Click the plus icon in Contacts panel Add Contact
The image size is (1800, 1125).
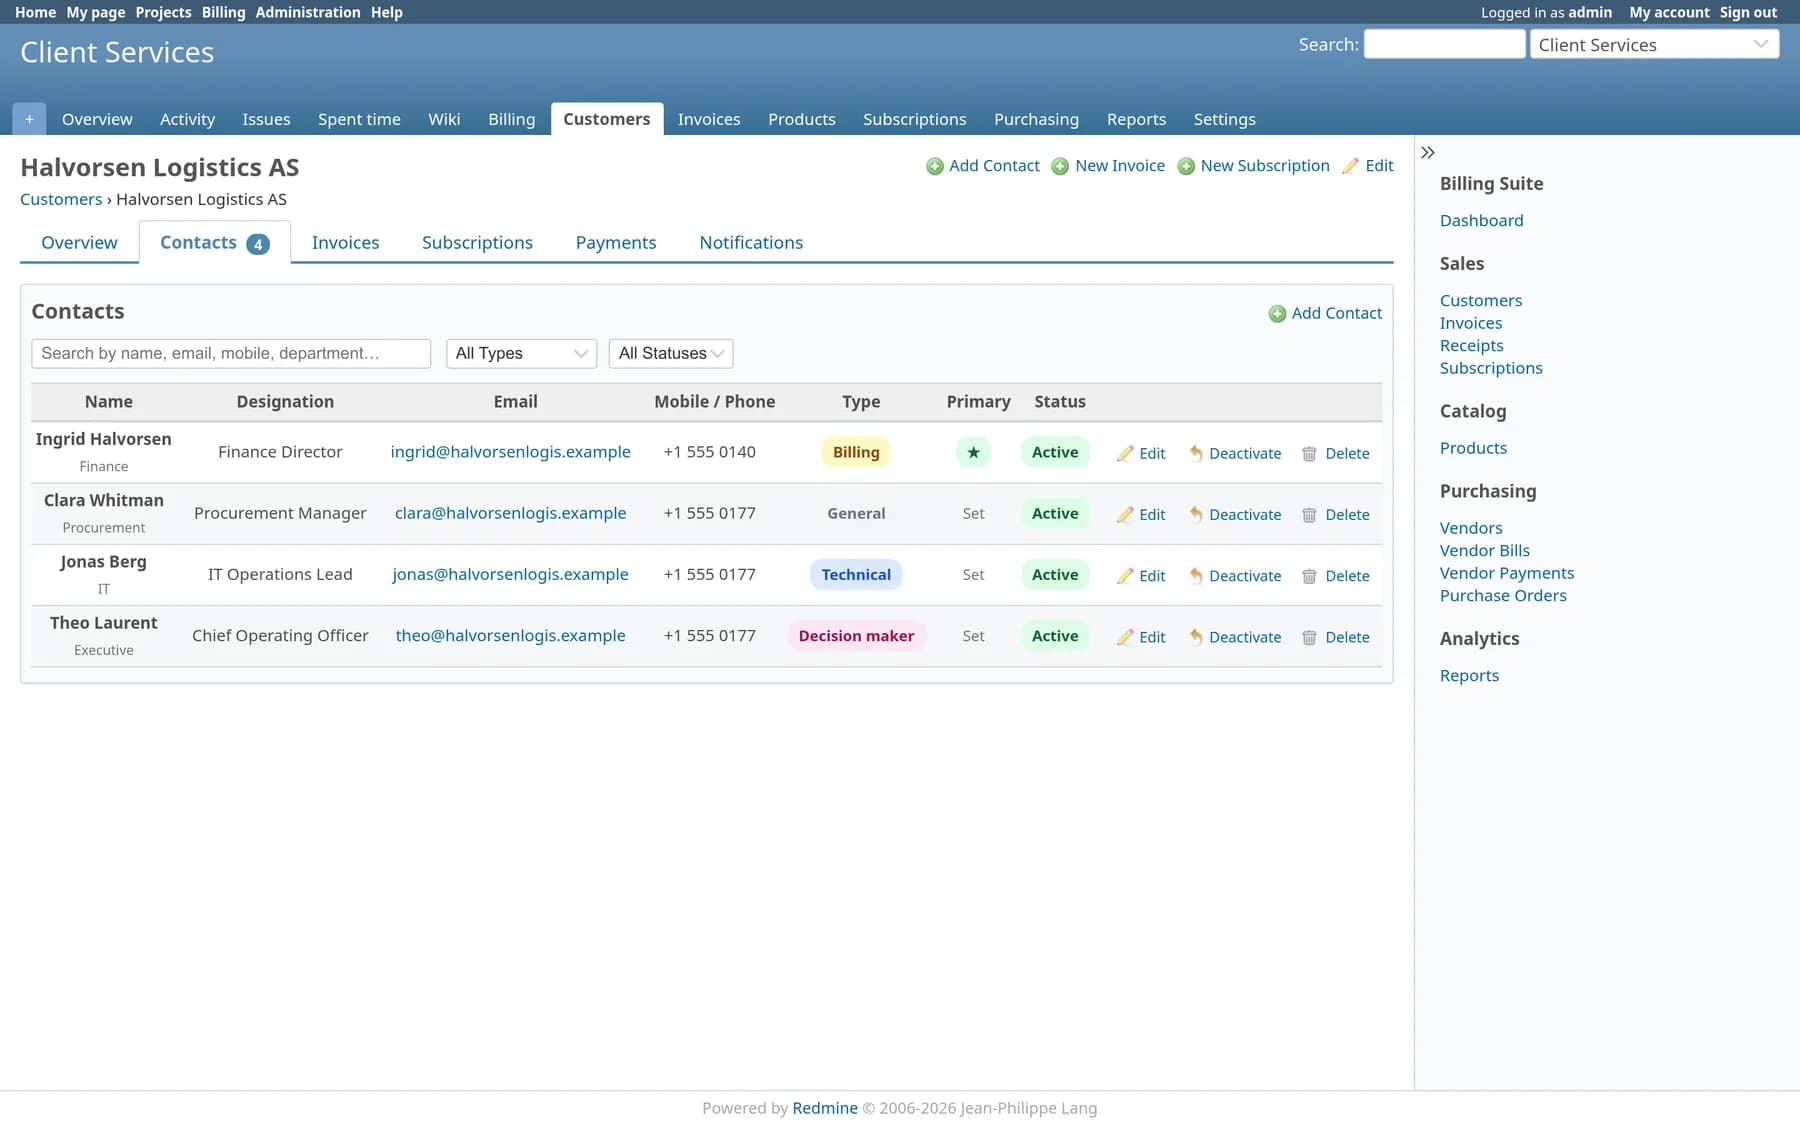tap(1277, 314)
